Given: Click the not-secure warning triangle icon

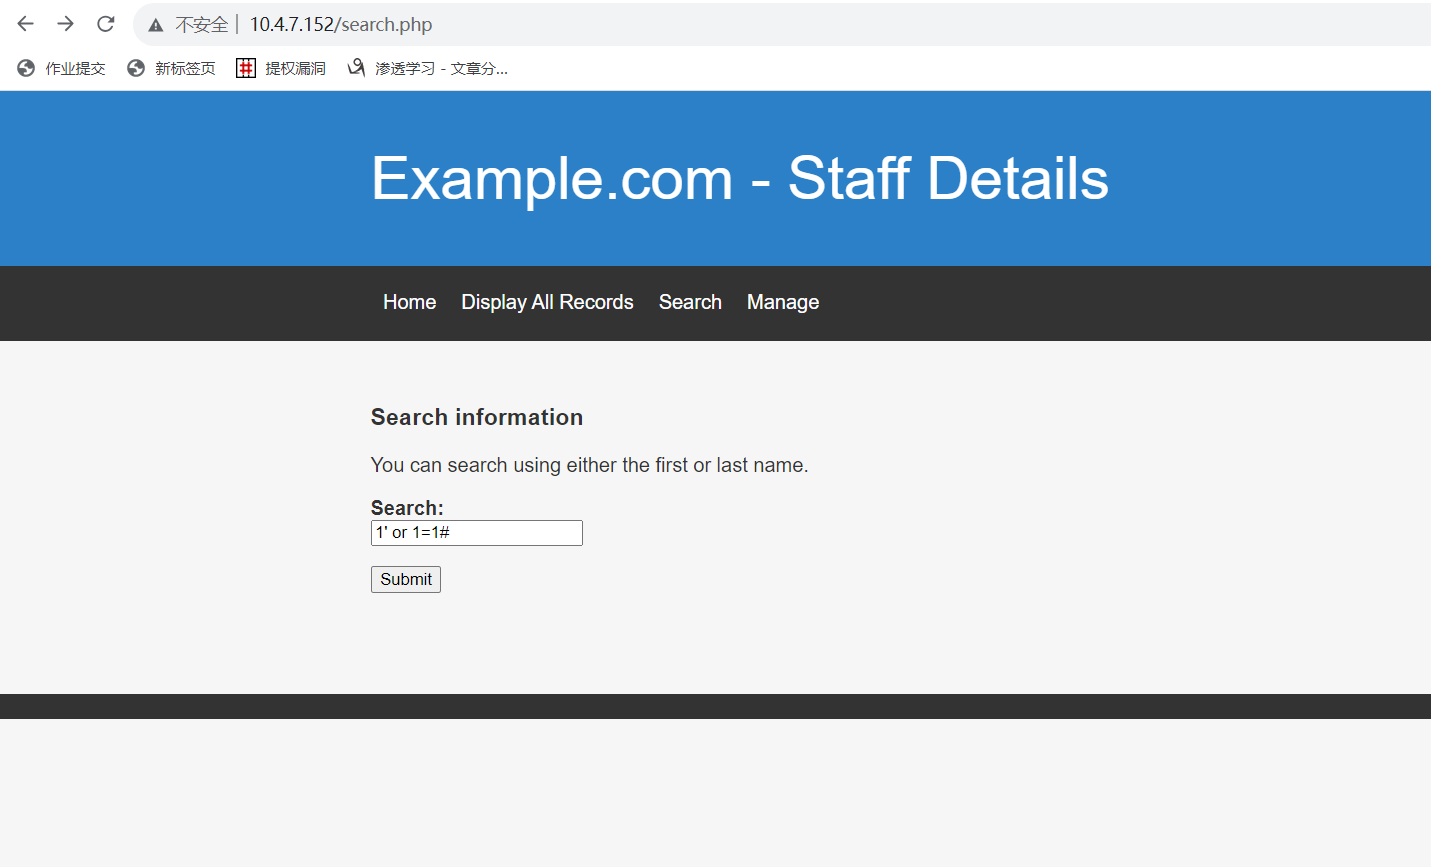Looking at the screenshot, I should tap(156, 25).
